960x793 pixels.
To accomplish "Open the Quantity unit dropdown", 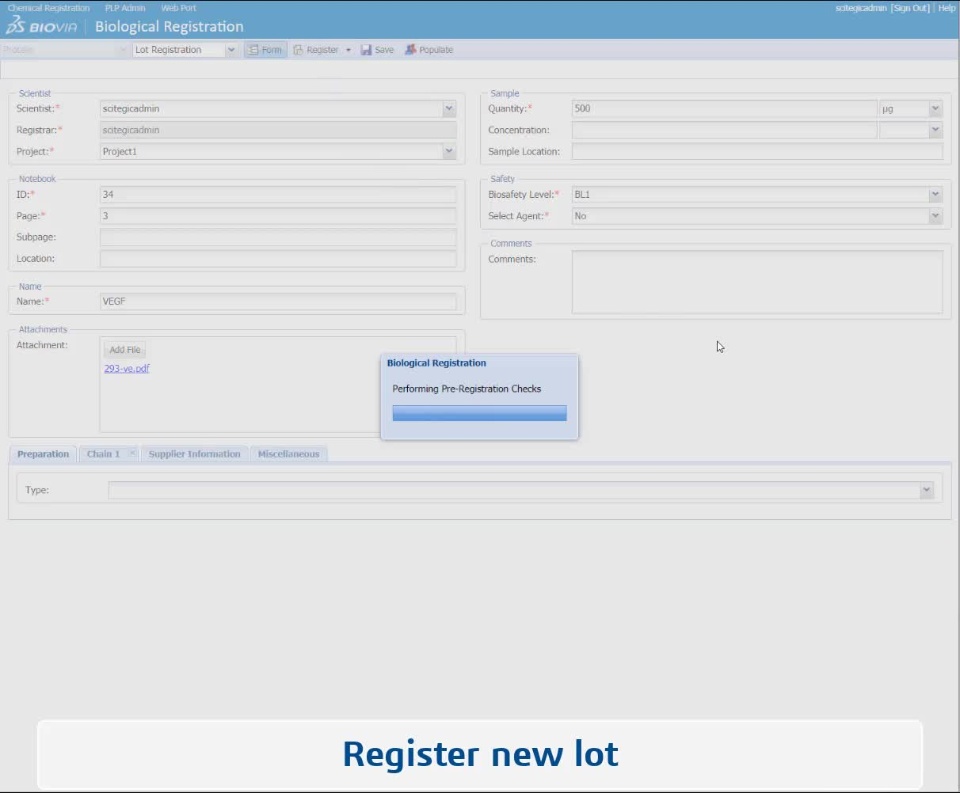I will pos(935,108).
